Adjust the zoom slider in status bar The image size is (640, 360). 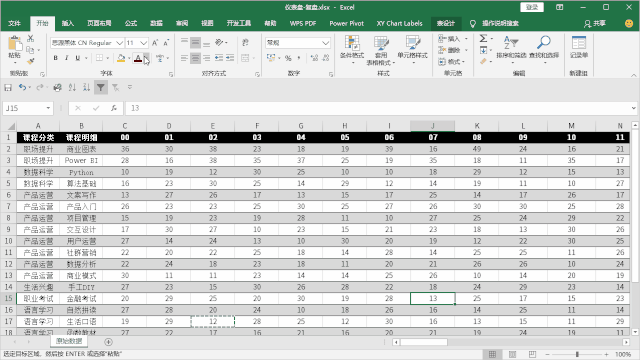click(577, 354)
